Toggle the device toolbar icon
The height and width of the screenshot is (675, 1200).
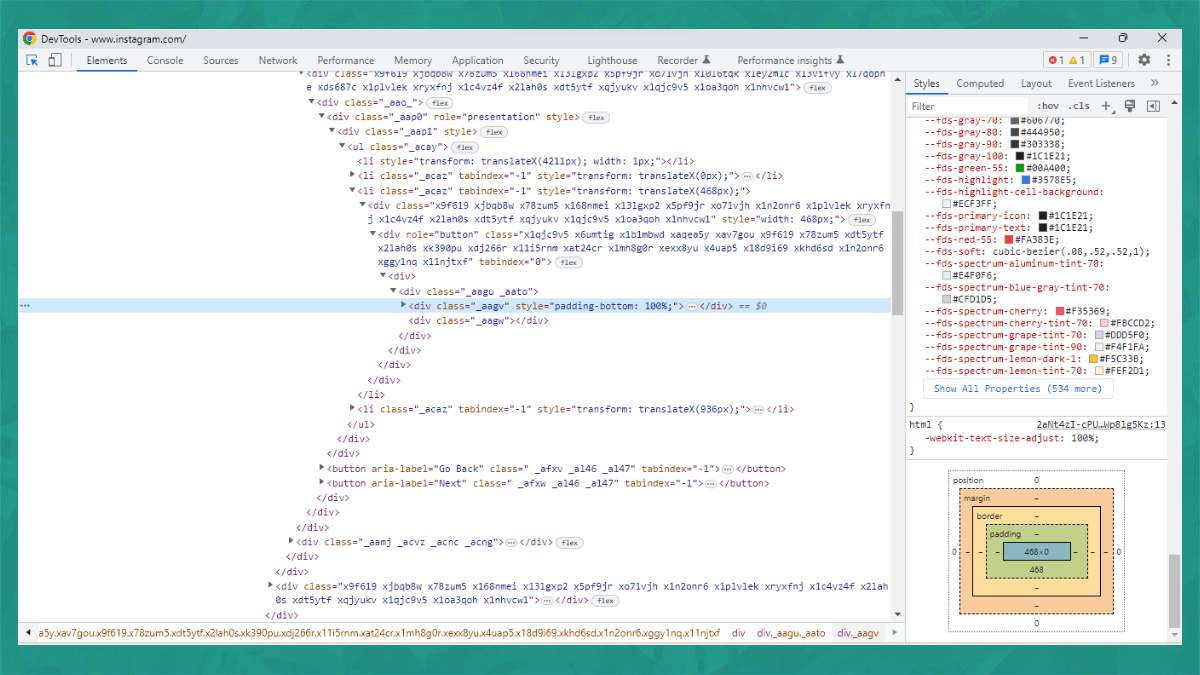click(x=54, y=60)
